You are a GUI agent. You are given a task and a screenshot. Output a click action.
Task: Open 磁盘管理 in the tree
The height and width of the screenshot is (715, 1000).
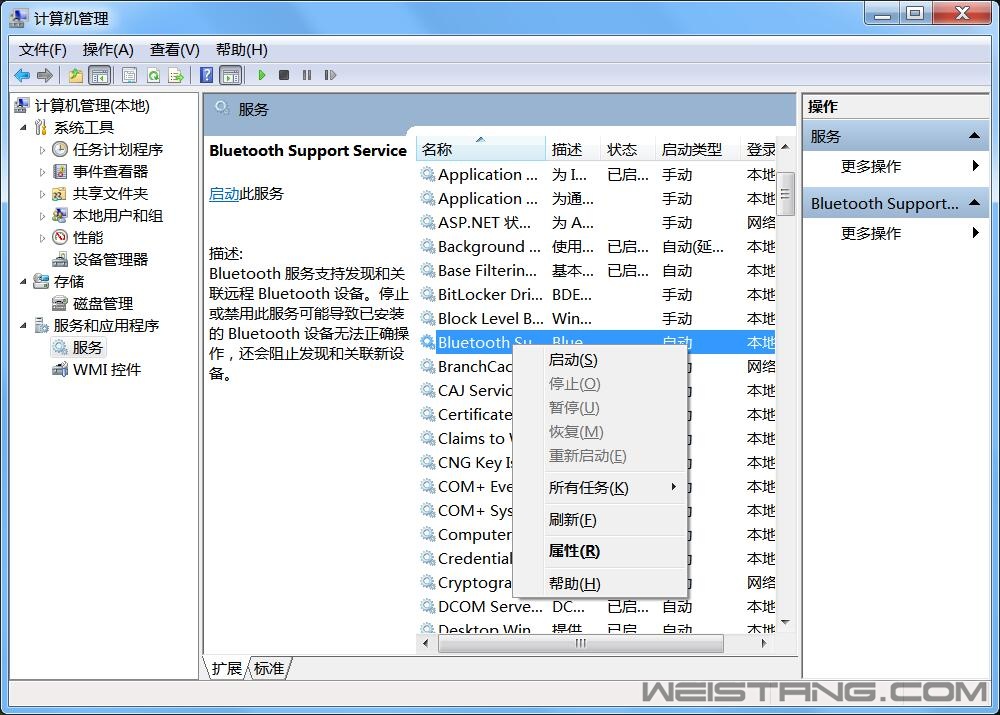(103, 304)
